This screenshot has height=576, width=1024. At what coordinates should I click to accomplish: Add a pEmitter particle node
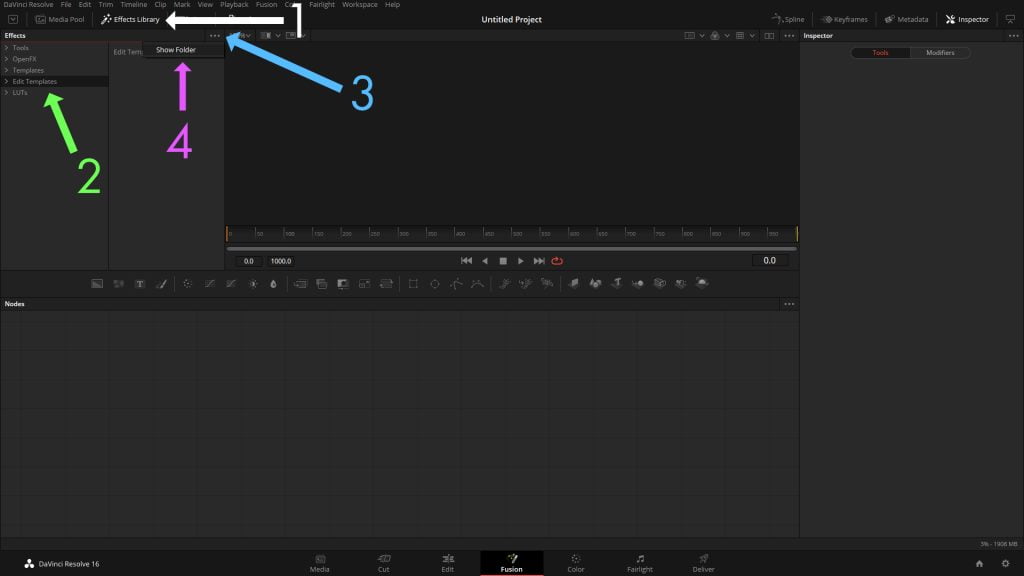(x=504, y=283)
